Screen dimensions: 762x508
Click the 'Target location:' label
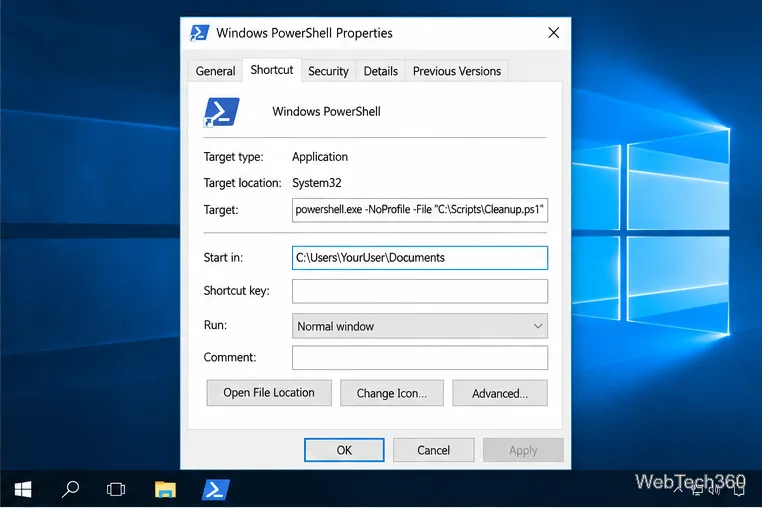[x=242, y=183]
